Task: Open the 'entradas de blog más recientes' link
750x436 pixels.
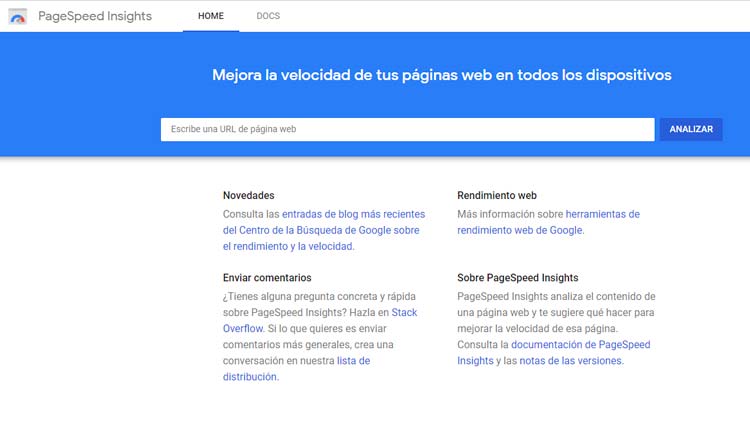Action: (353, 214)
